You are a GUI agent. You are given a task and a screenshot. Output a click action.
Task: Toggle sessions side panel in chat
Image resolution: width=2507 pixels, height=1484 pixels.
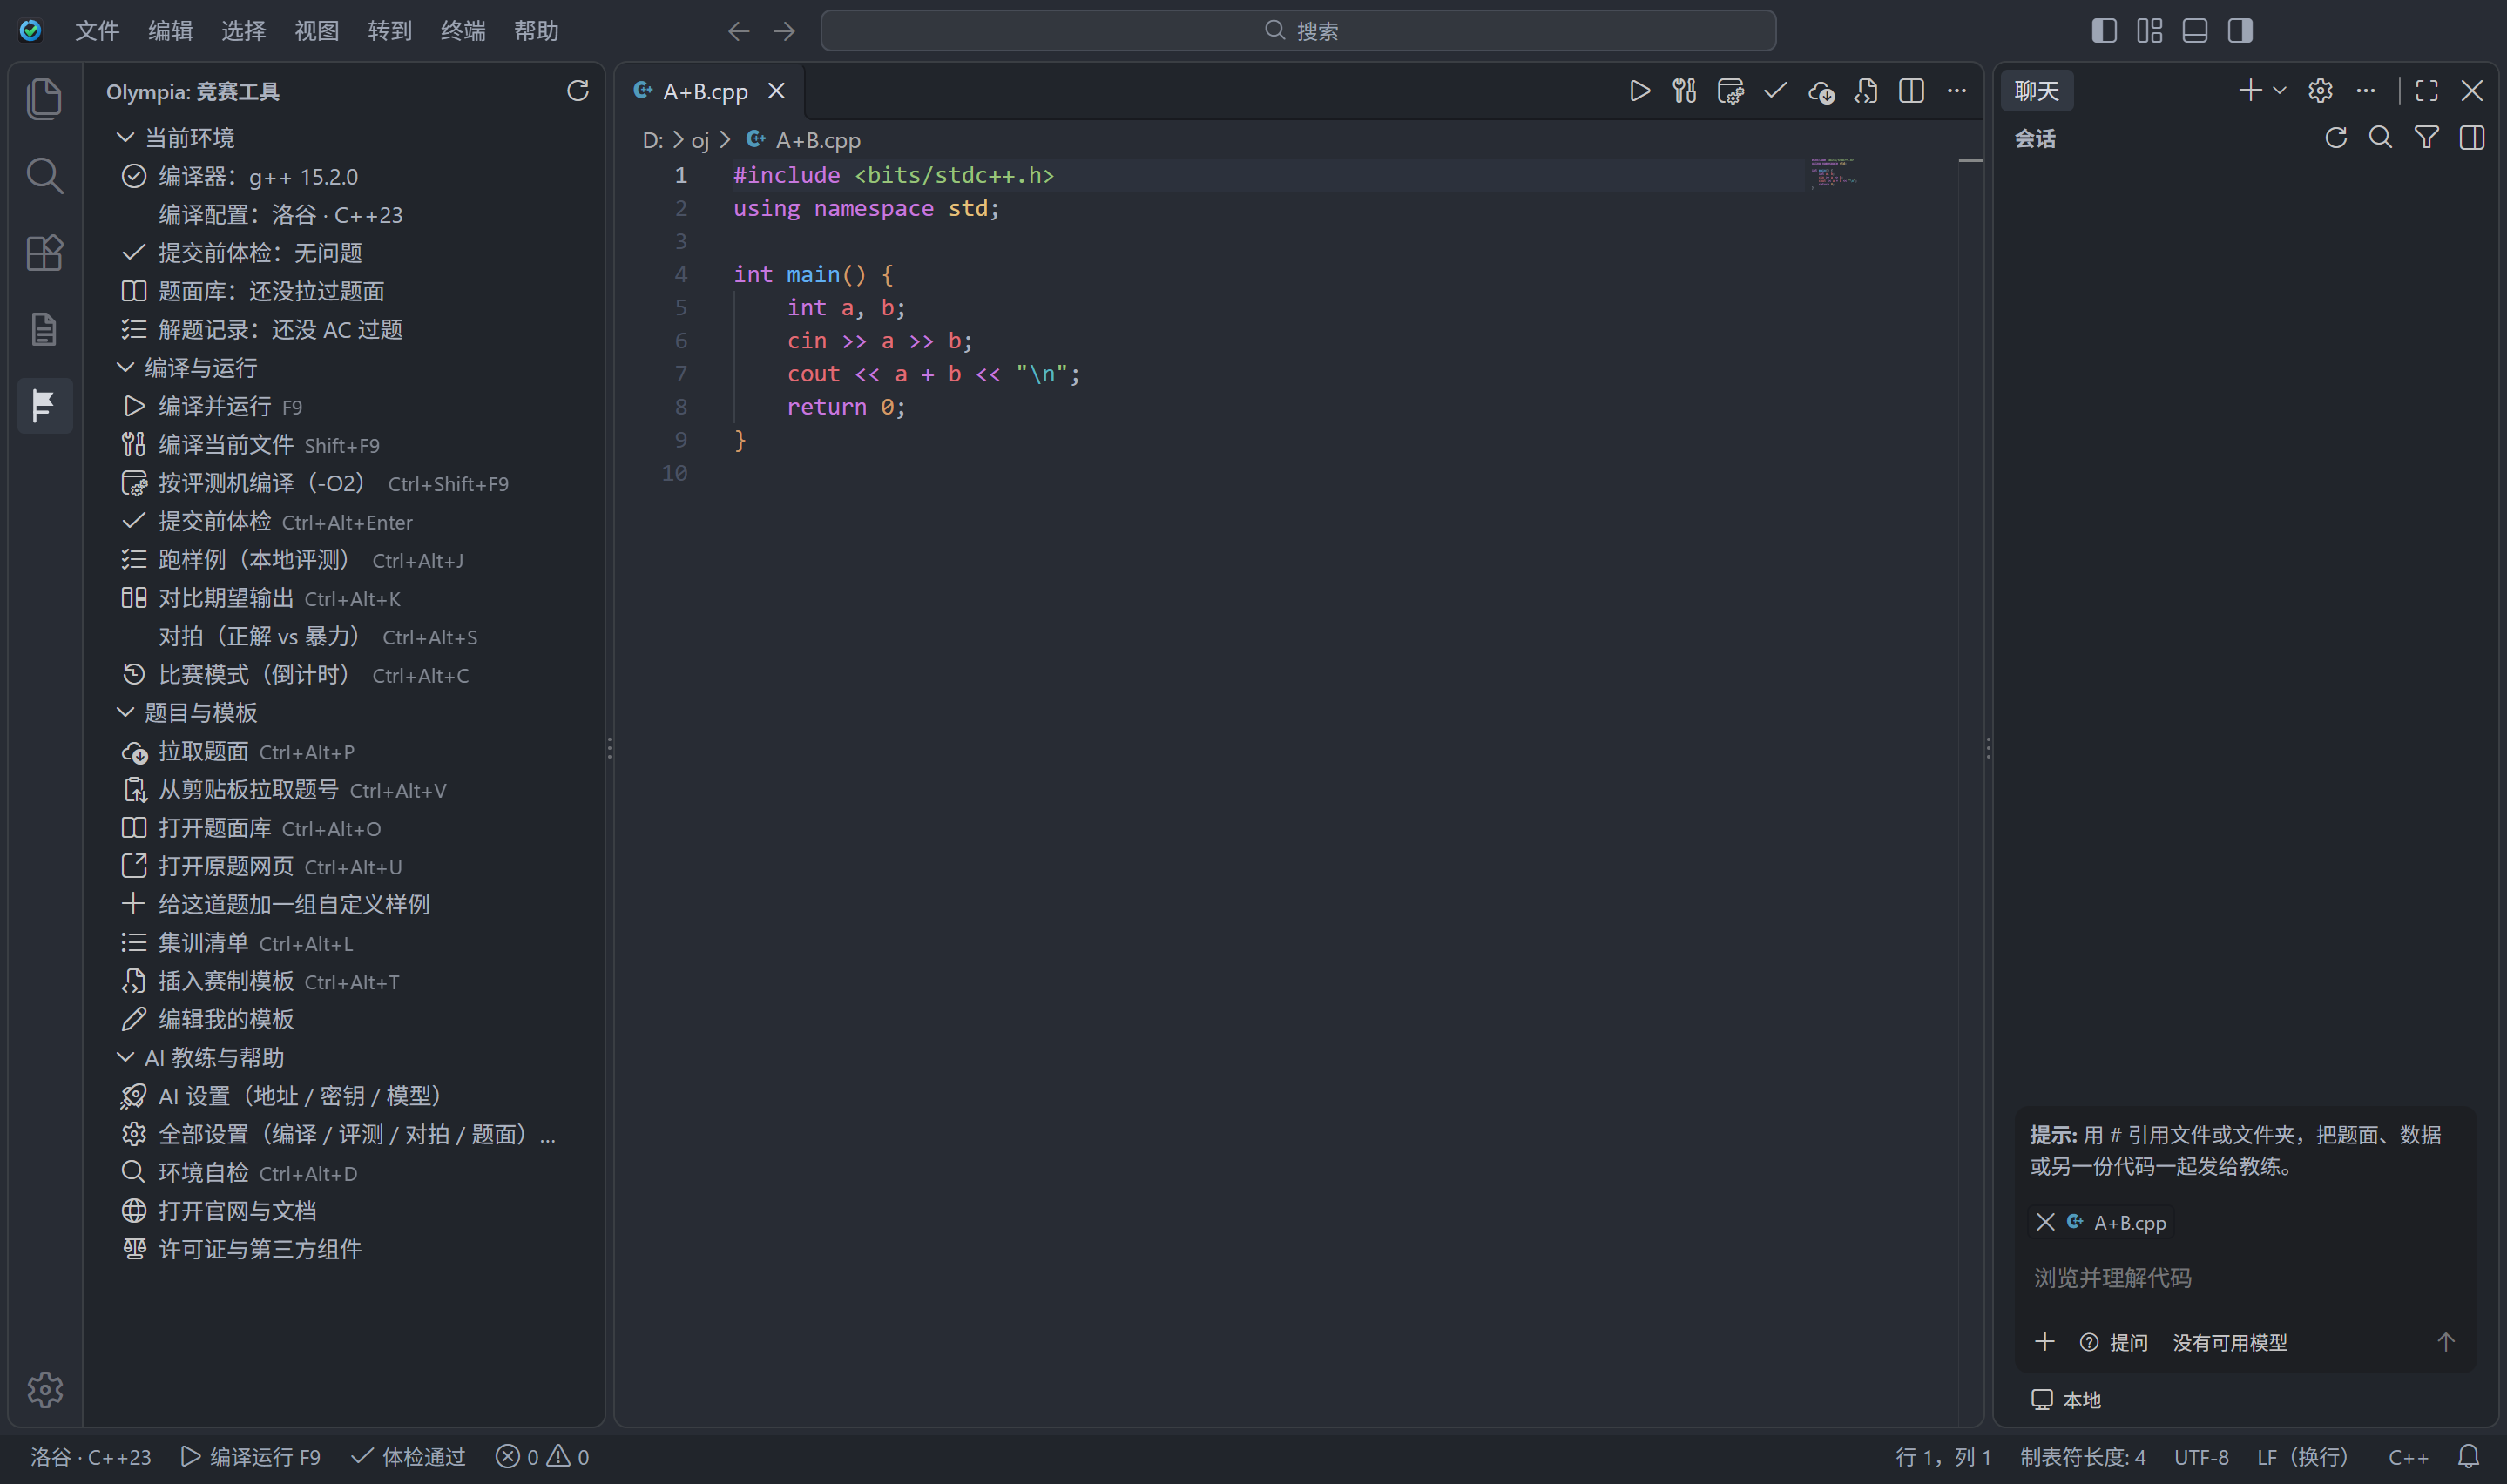(2472, 138)
